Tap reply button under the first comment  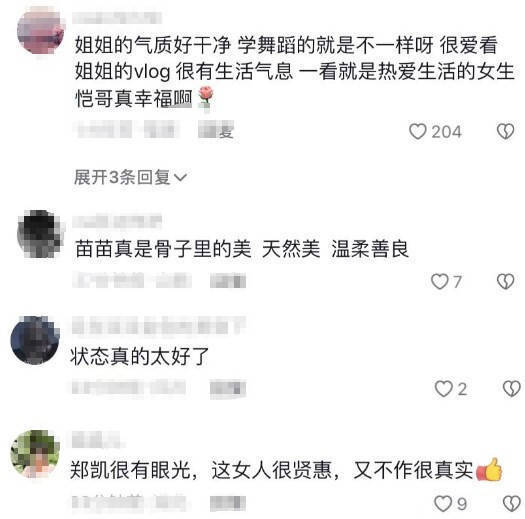216,131
